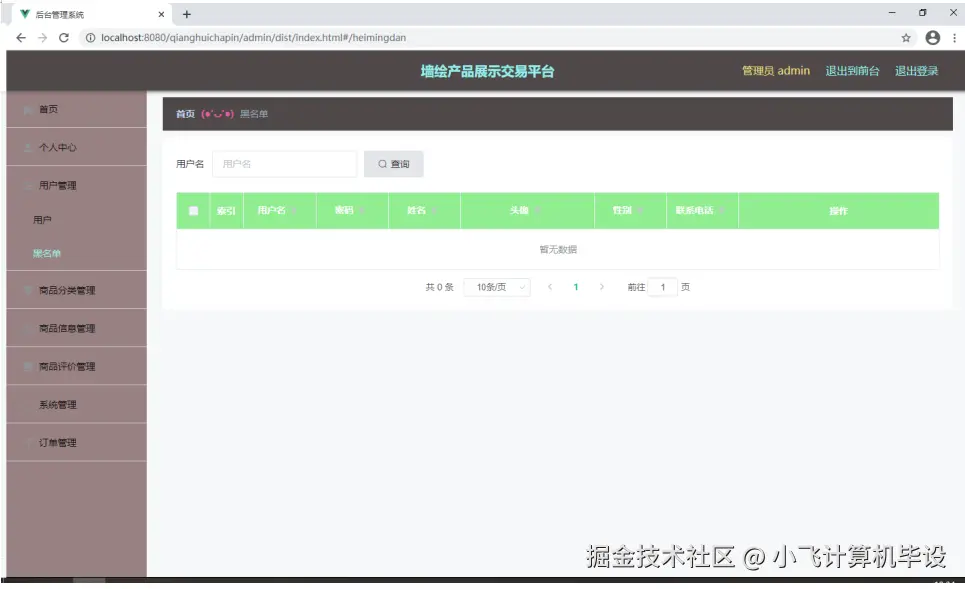Click the 退出到前台 link in header
965x589 pixels.
coord(852,71)
